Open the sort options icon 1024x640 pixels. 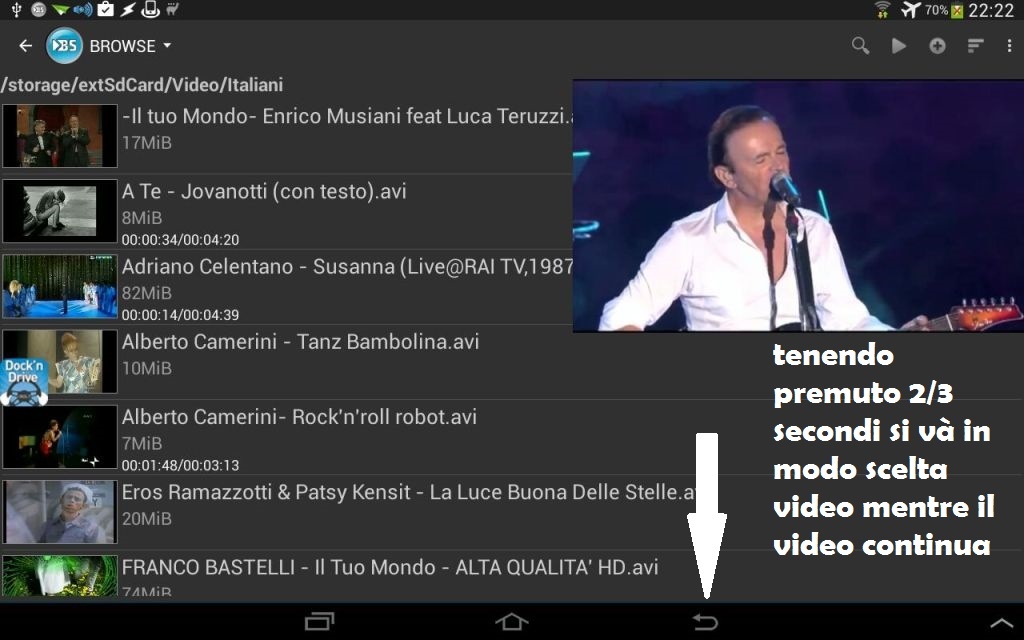pos(975,46)
